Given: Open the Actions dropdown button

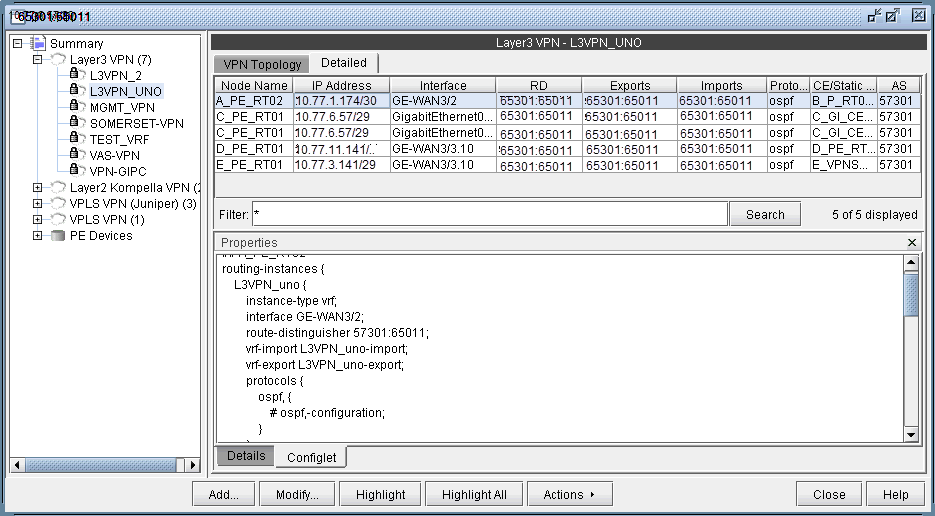Looking at the screenshot, I should tap(569, 494).
